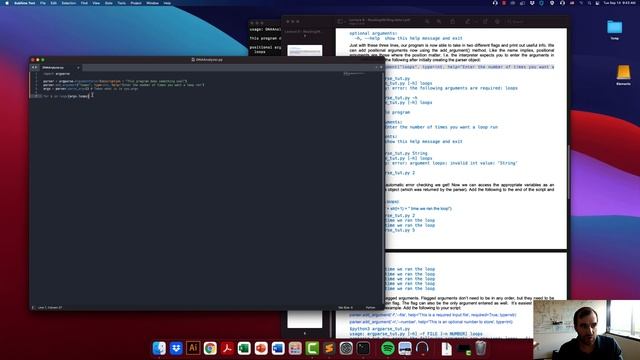Viewport: 640px width, 360px height.
Task: Open Adobe Illustrator in the Dock
Action: point(193,348)
